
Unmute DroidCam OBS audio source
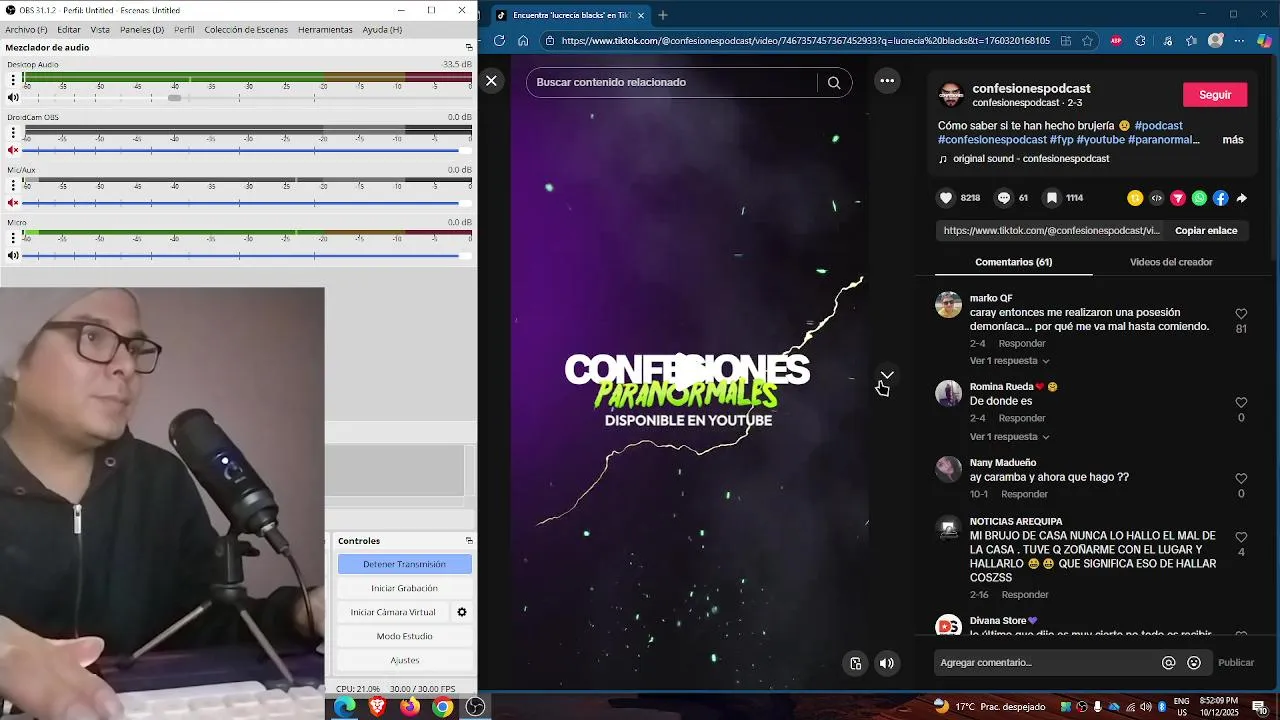[x=13, y=150]
